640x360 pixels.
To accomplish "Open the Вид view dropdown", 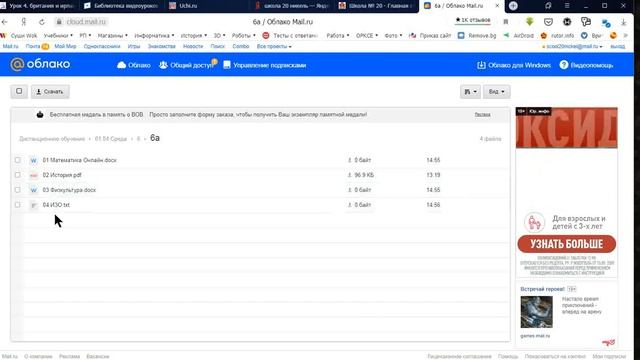I will [x=497, y=92].
